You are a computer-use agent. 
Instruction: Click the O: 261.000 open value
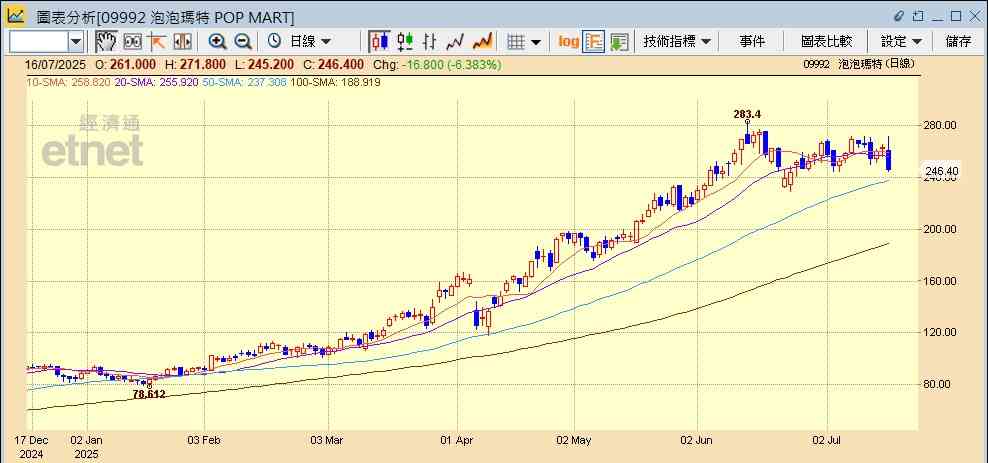126,64
